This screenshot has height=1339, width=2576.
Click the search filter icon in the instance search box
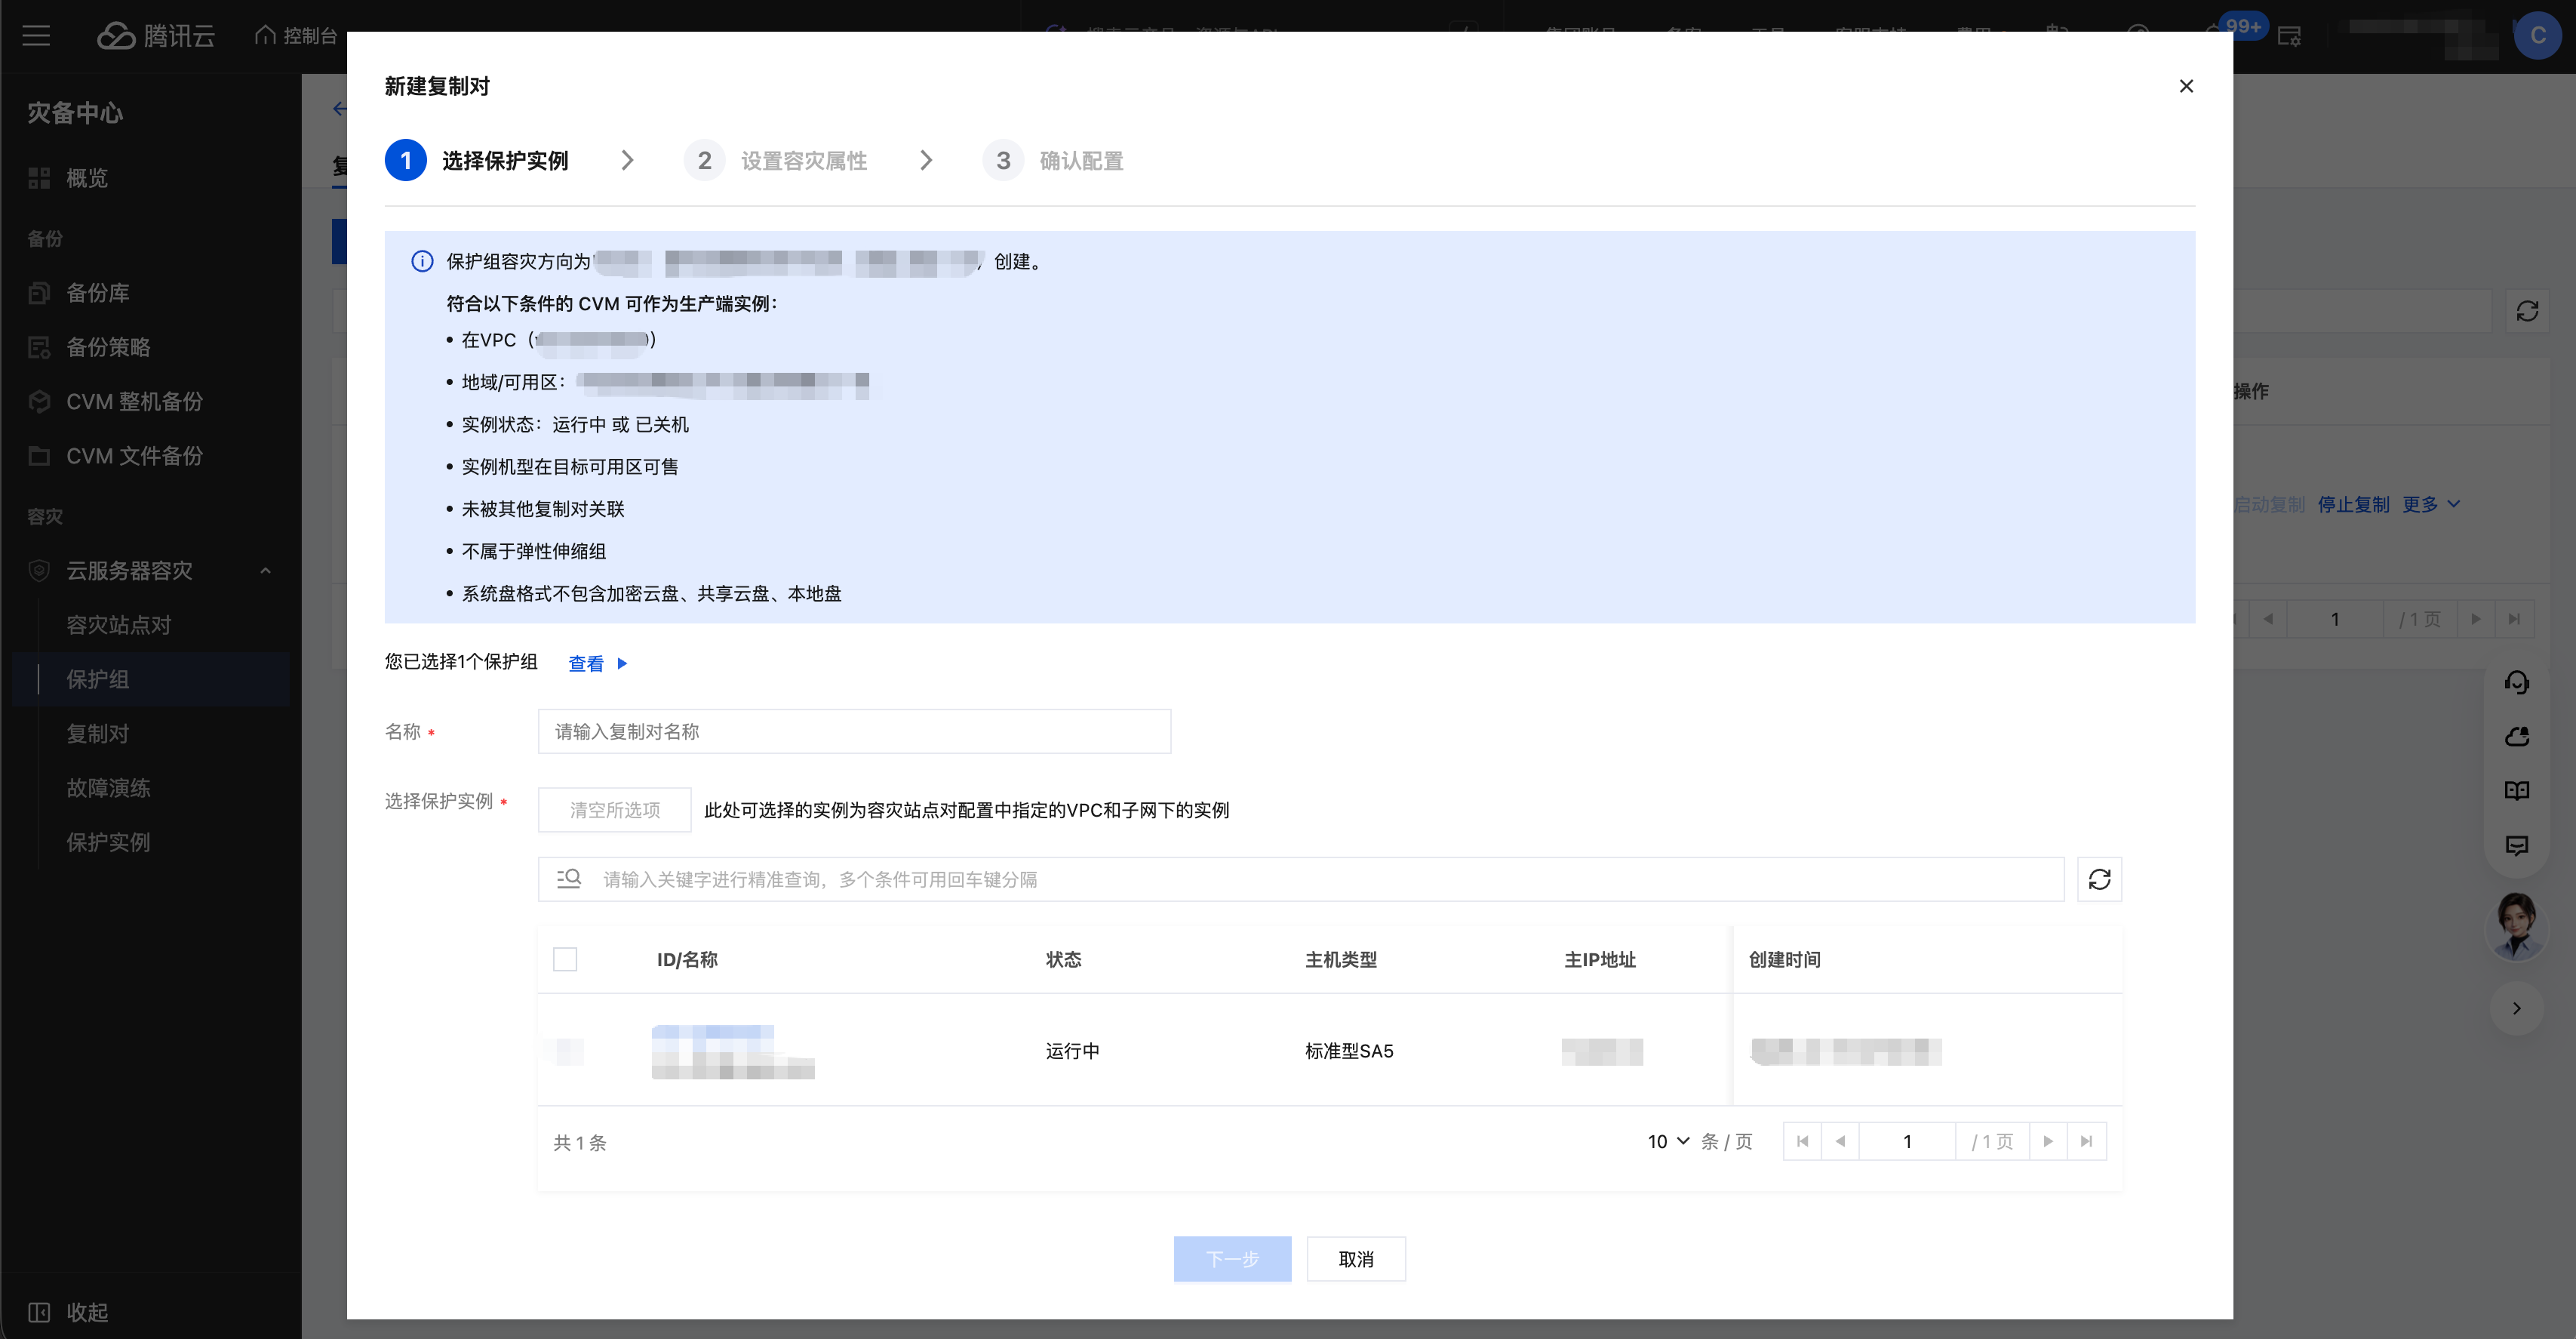pyautogui.click(x=569, y=878)
